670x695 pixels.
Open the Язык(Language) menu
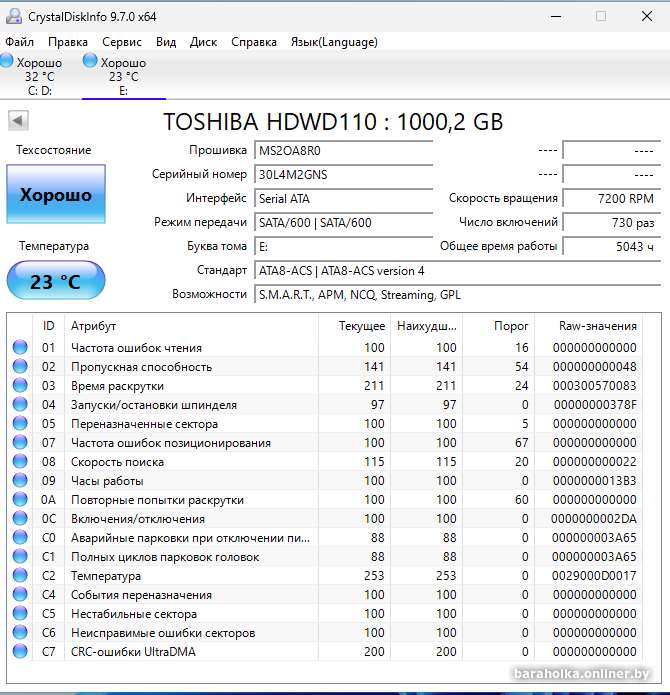pyautogui.click(x=334, y=42)
